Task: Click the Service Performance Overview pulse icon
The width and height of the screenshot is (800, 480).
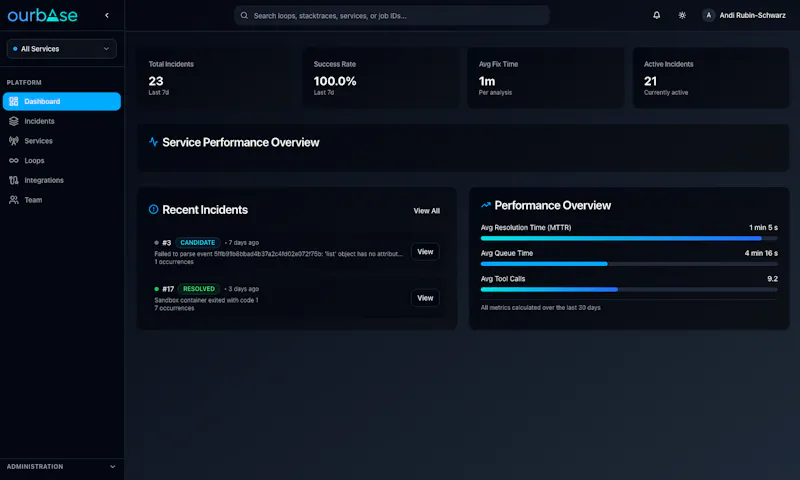Action: 153,142
